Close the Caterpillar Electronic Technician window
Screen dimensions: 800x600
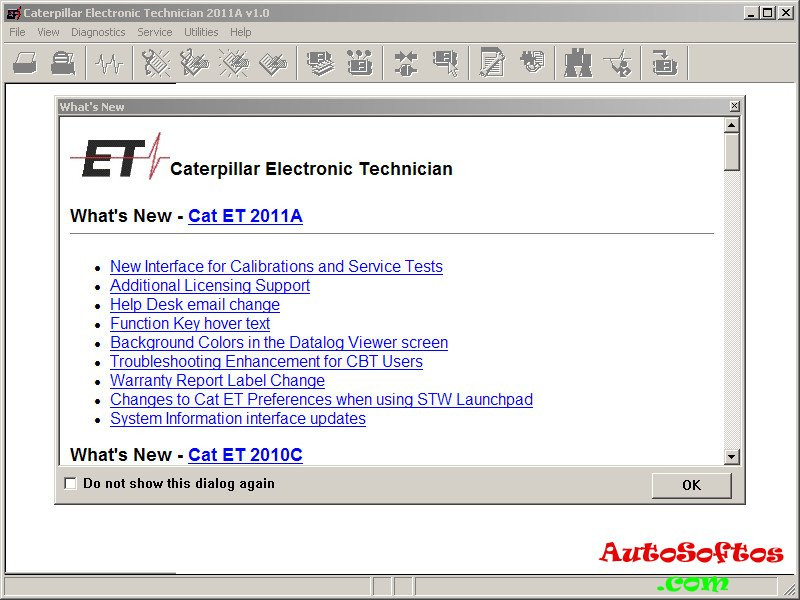(786, 13)
